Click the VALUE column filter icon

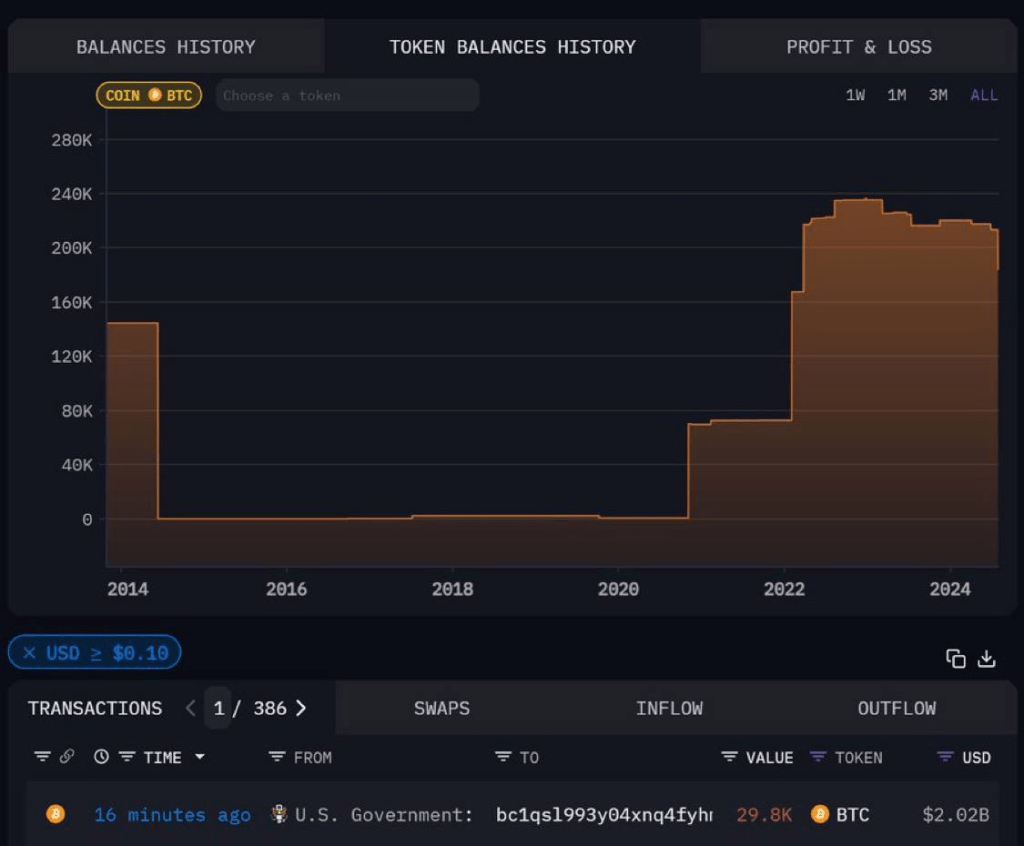(730, 757)
